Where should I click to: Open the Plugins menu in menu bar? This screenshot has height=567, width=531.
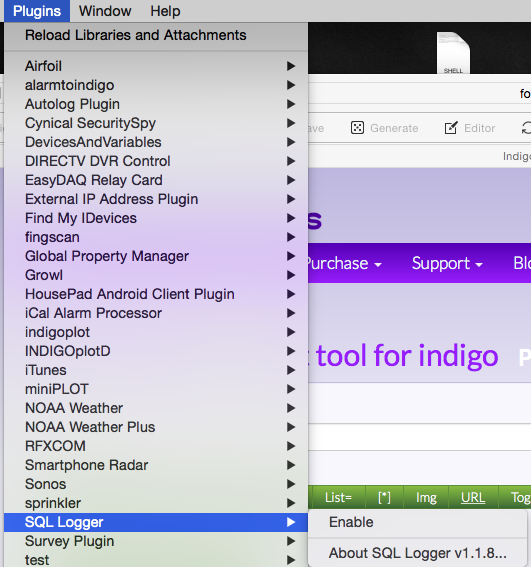[37, 11]
